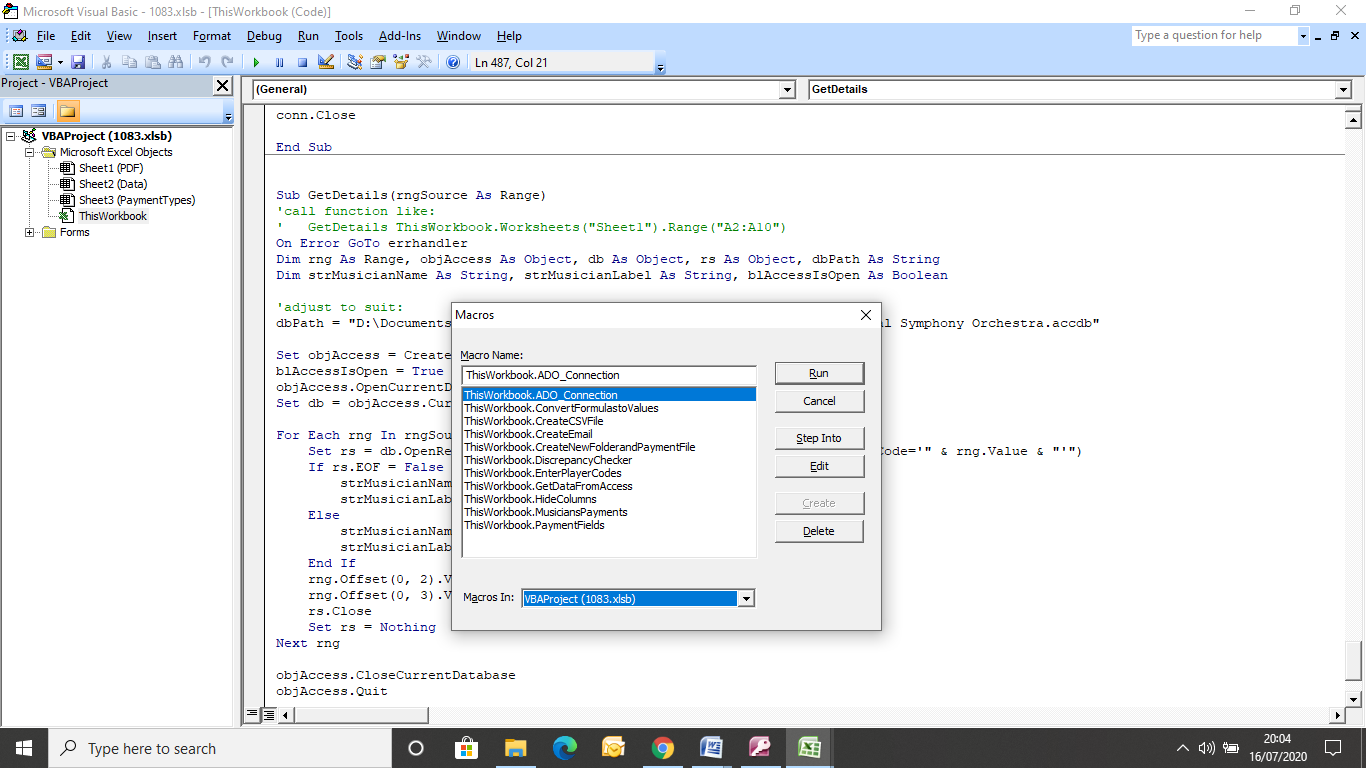This screenshot has width=1366, height=768.
Task: Select ThisWorkbook.CreateEmail in the macro list
Action: [528, 434]
